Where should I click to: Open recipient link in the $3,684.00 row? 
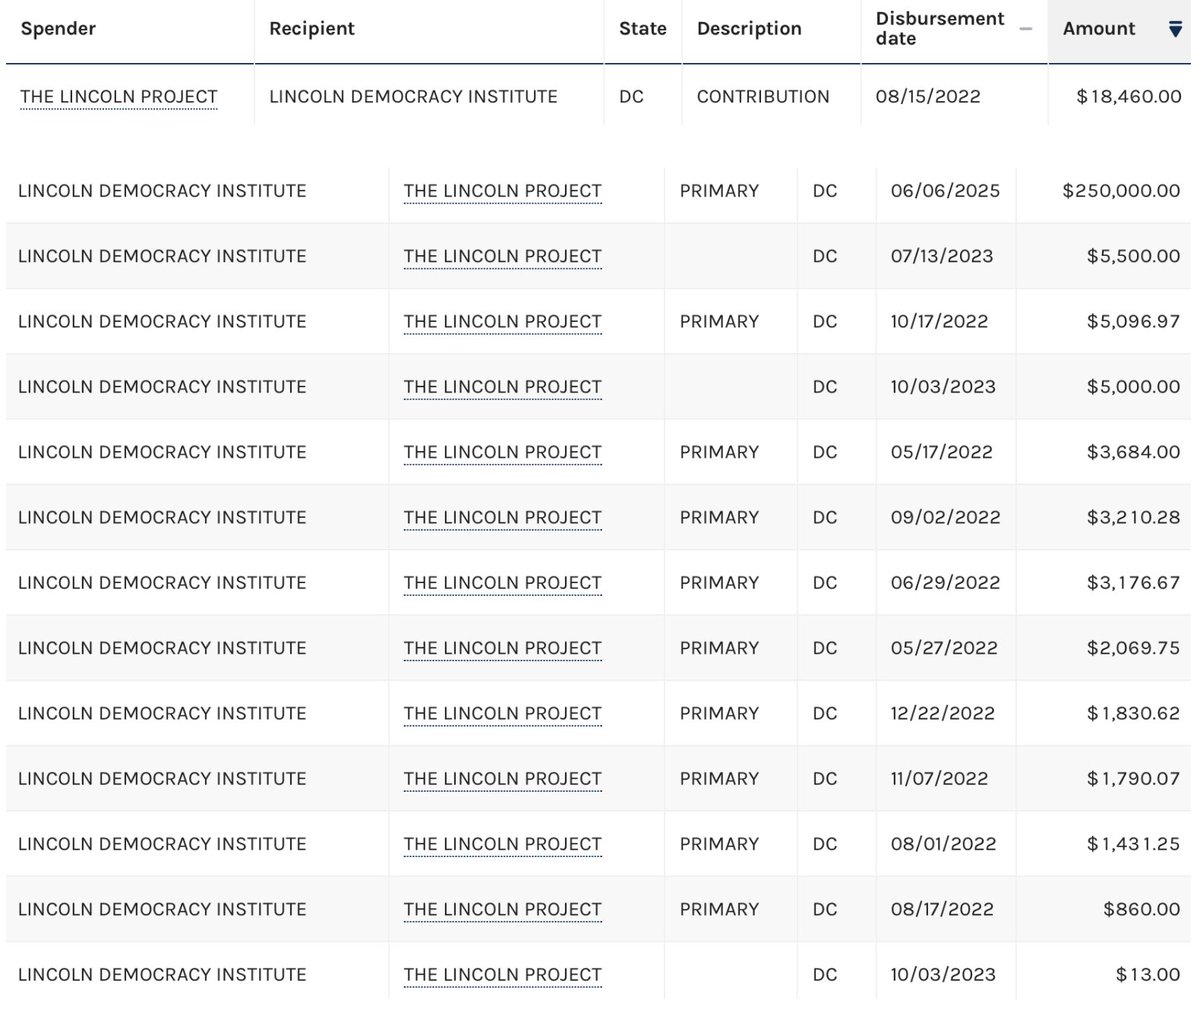(x=502, y=452)
